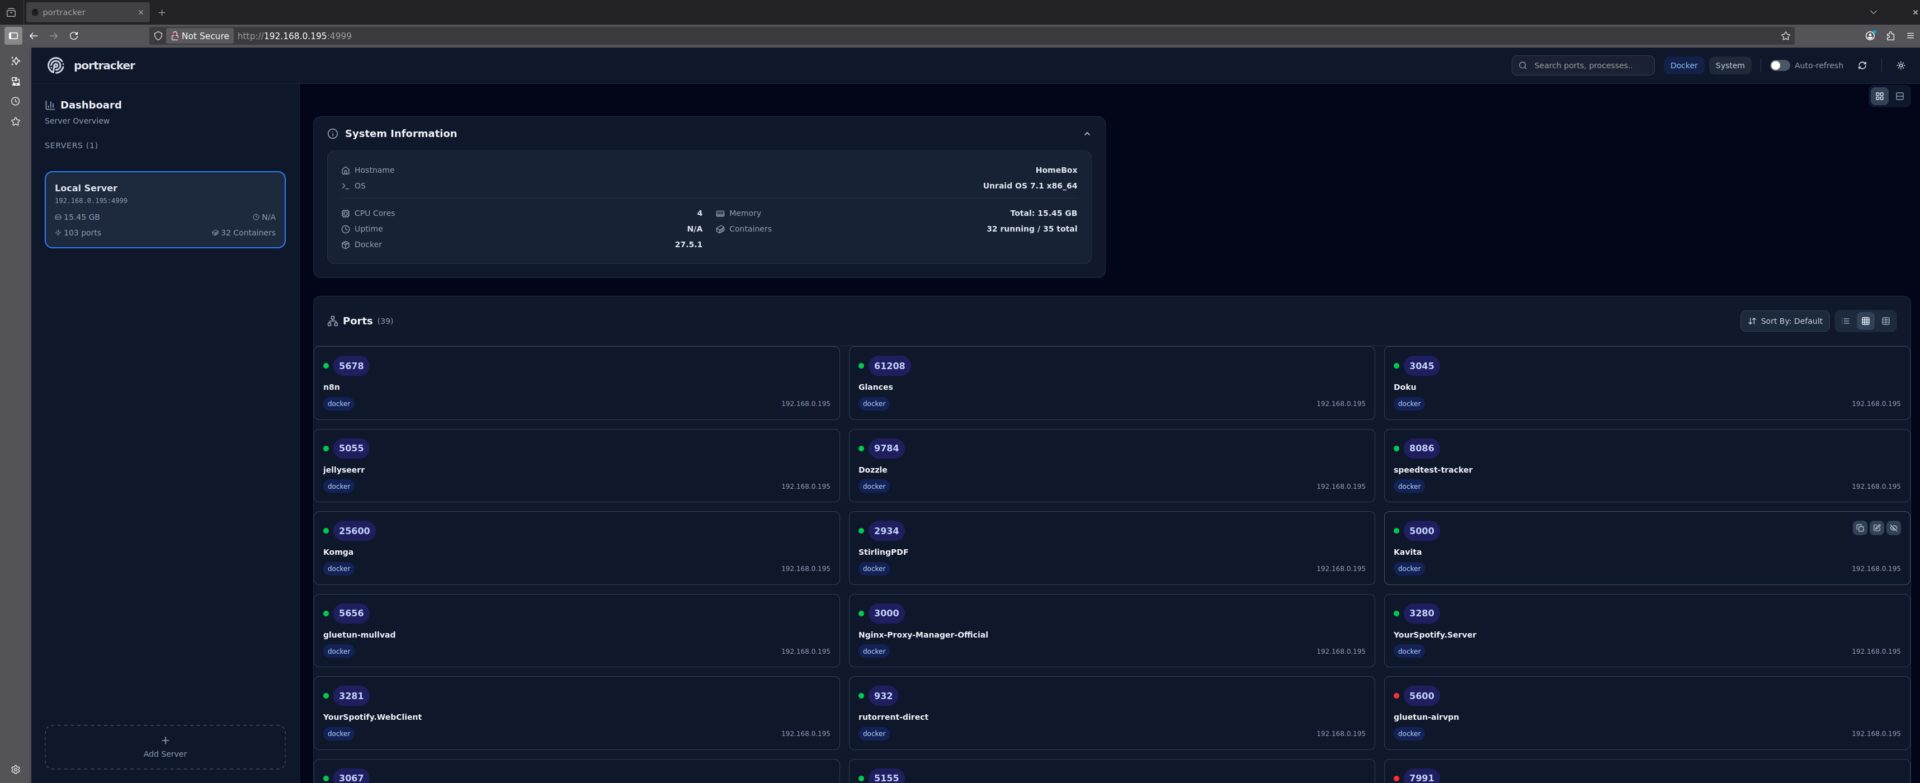The image size is (1920, 783).
Task: Select the portracker browser tab
Action: point(87,12)
